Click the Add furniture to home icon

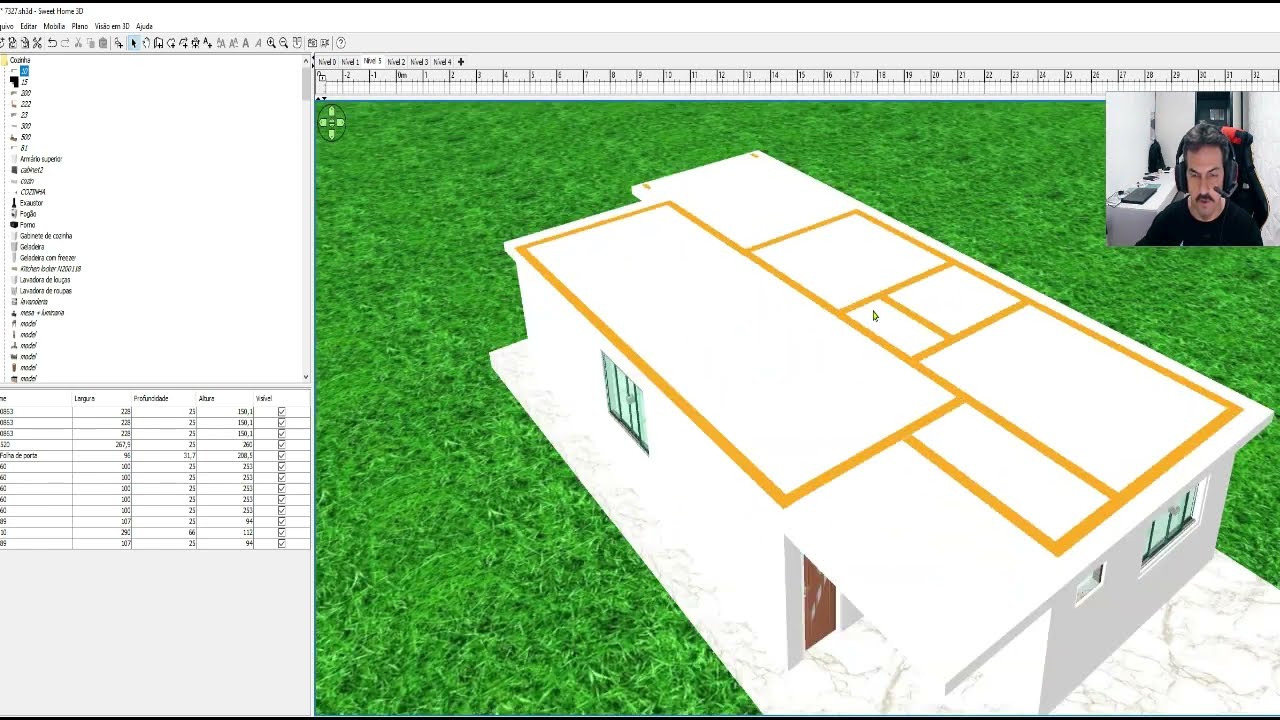point(118,43)
